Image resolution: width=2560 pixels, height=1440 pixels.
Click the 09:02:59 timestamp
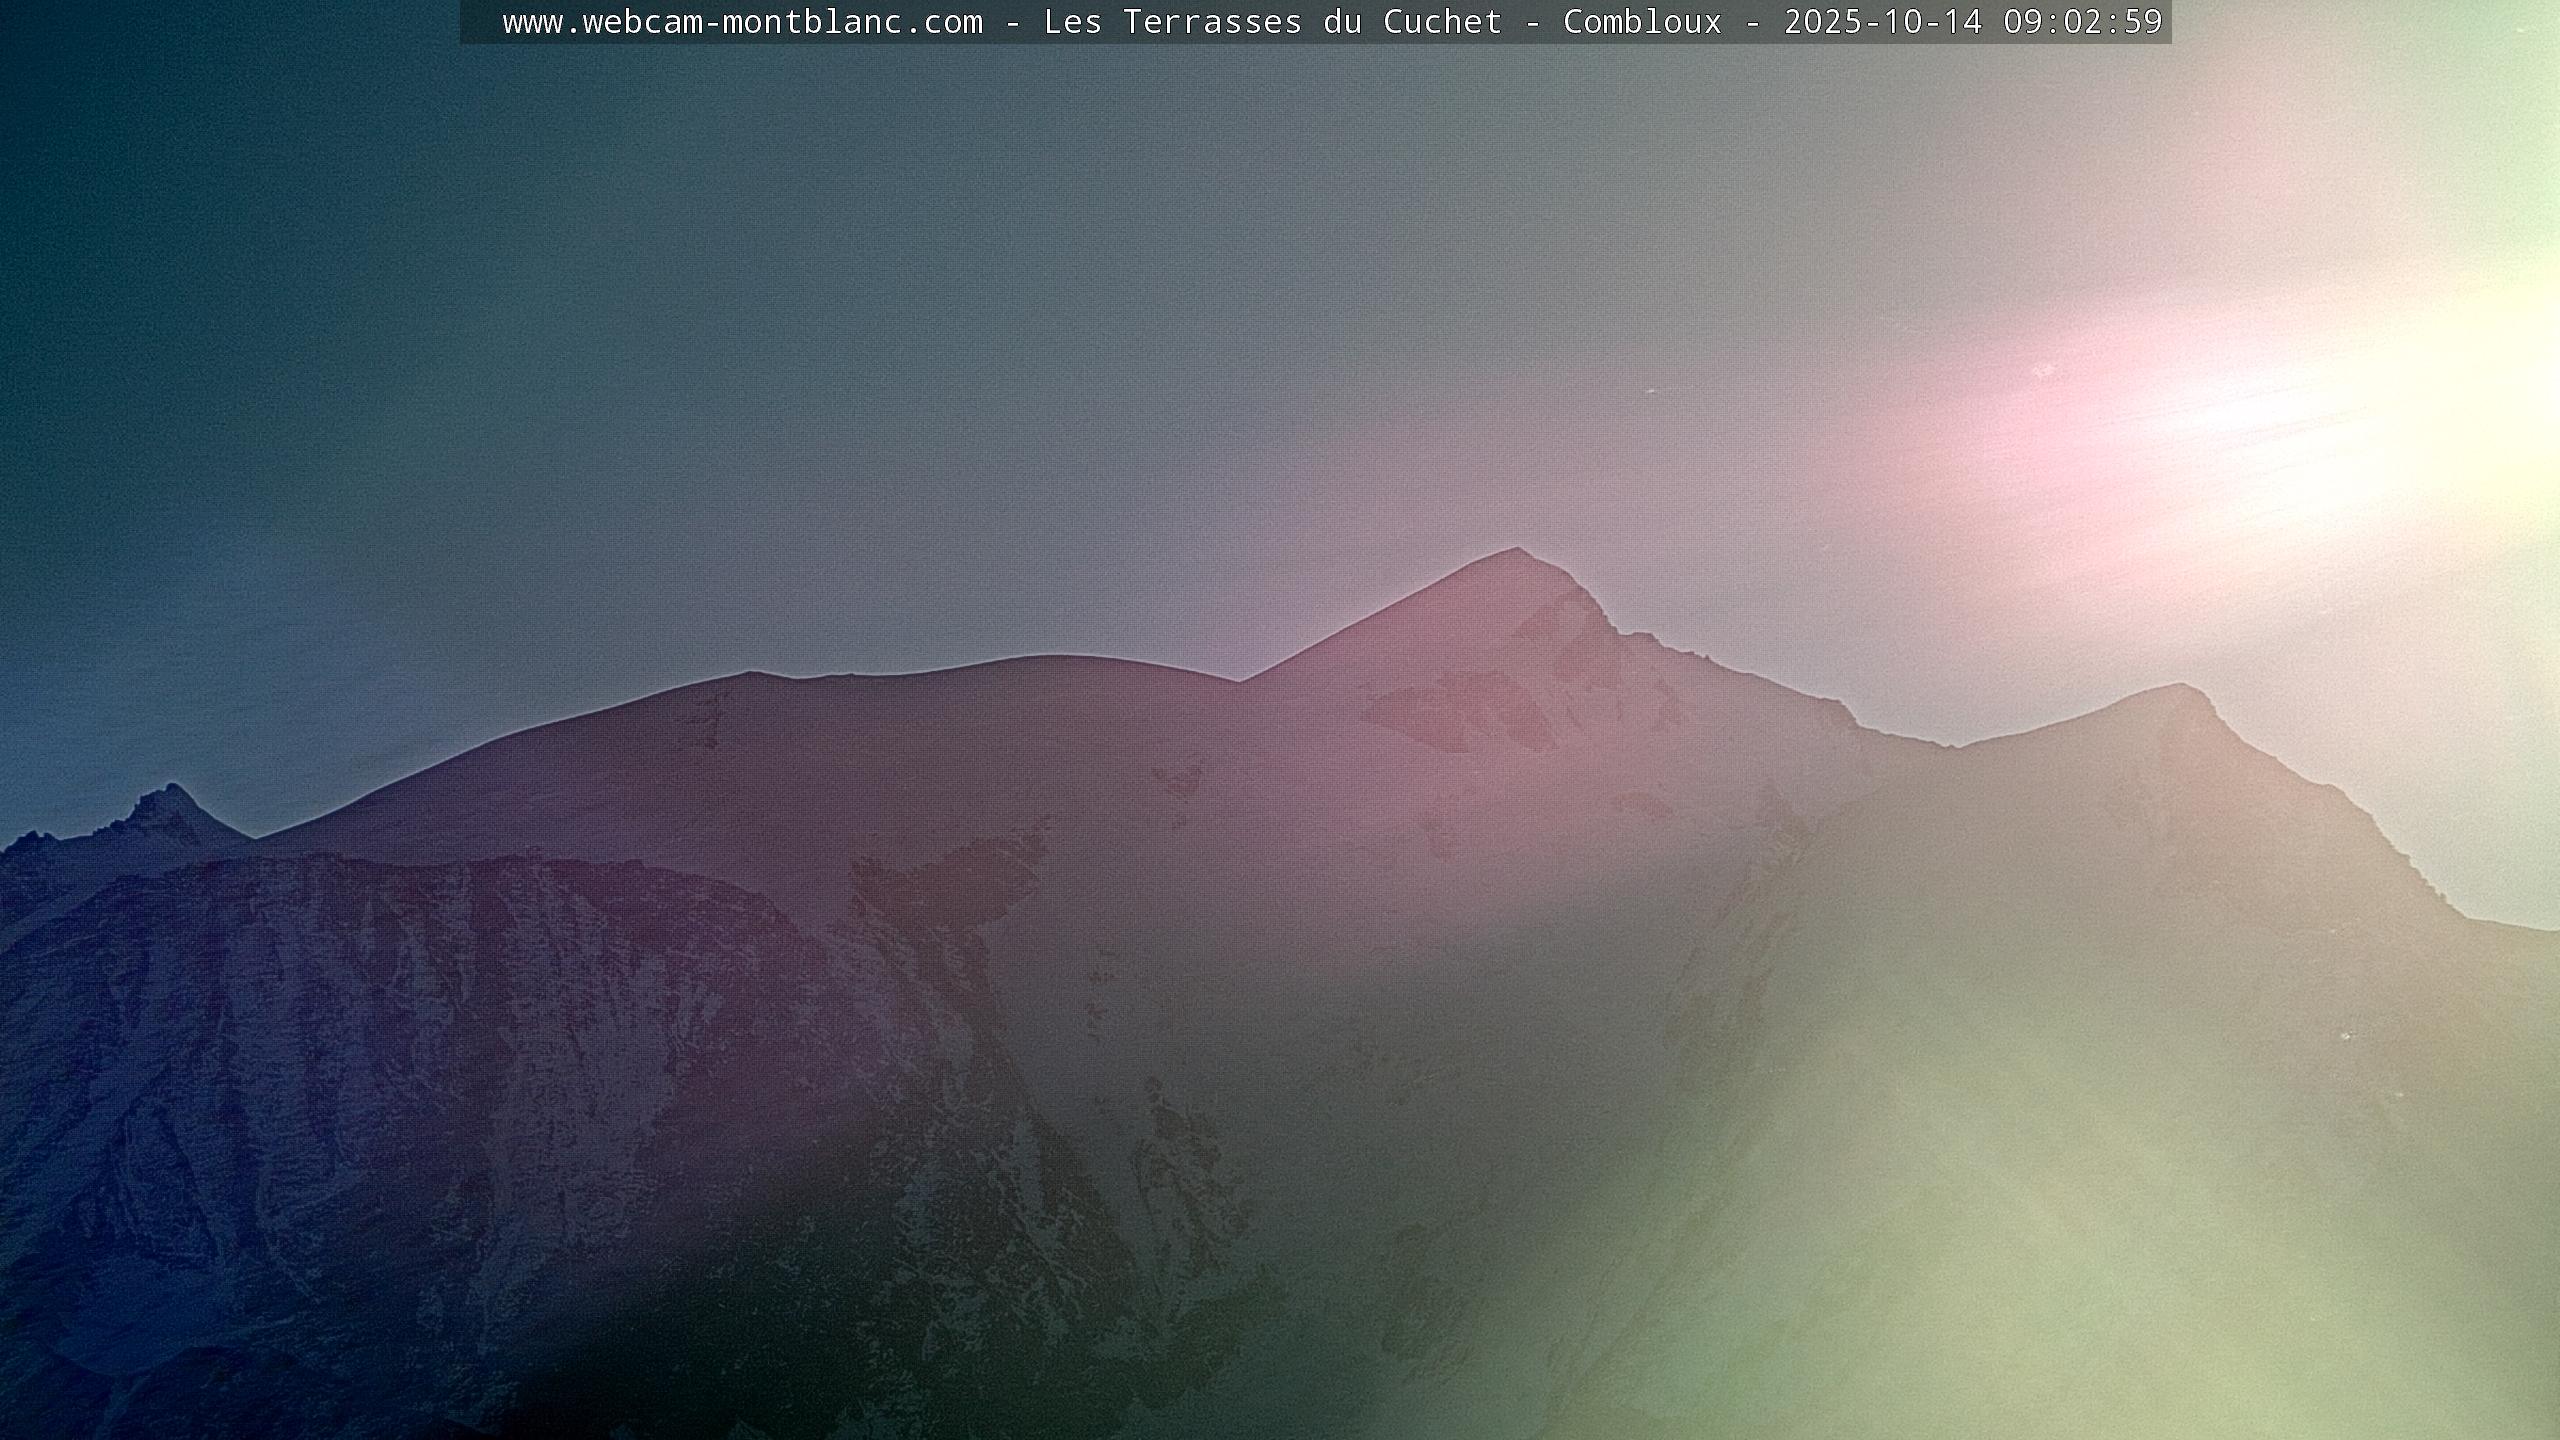pyautogui.click(x=2082, y=22)
